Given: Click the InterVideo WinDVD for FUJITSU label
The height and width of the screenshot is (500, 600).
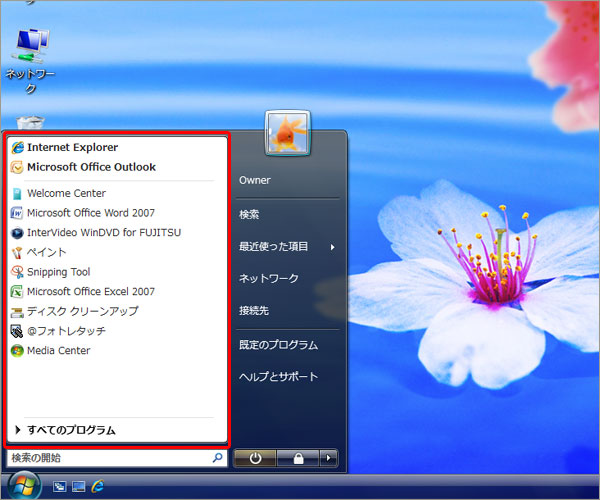Looking at the screenshot, I should (104, 233).
